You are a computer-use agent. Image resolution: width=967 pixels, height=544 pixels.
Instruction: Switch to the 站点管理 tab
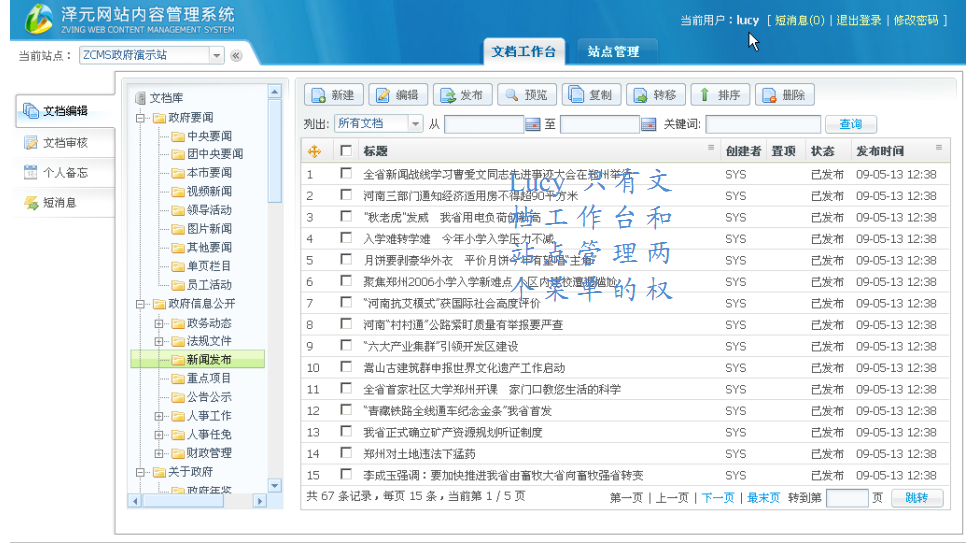[614, 52]
